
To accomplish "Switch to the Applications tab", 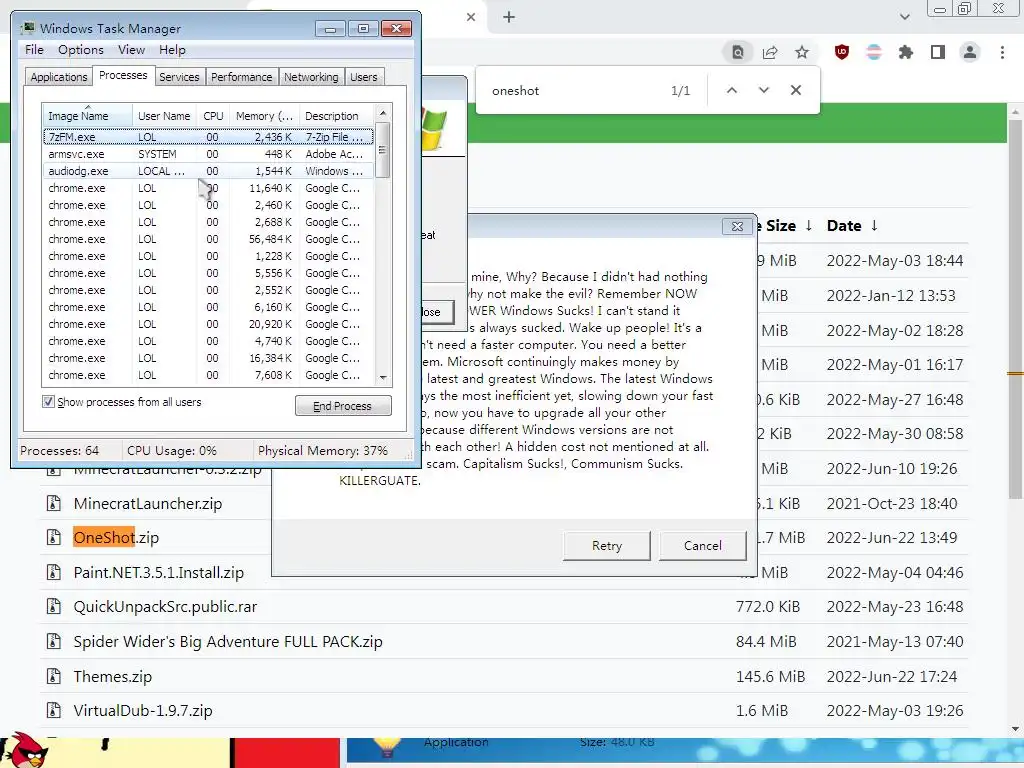I will coord(59,77).
